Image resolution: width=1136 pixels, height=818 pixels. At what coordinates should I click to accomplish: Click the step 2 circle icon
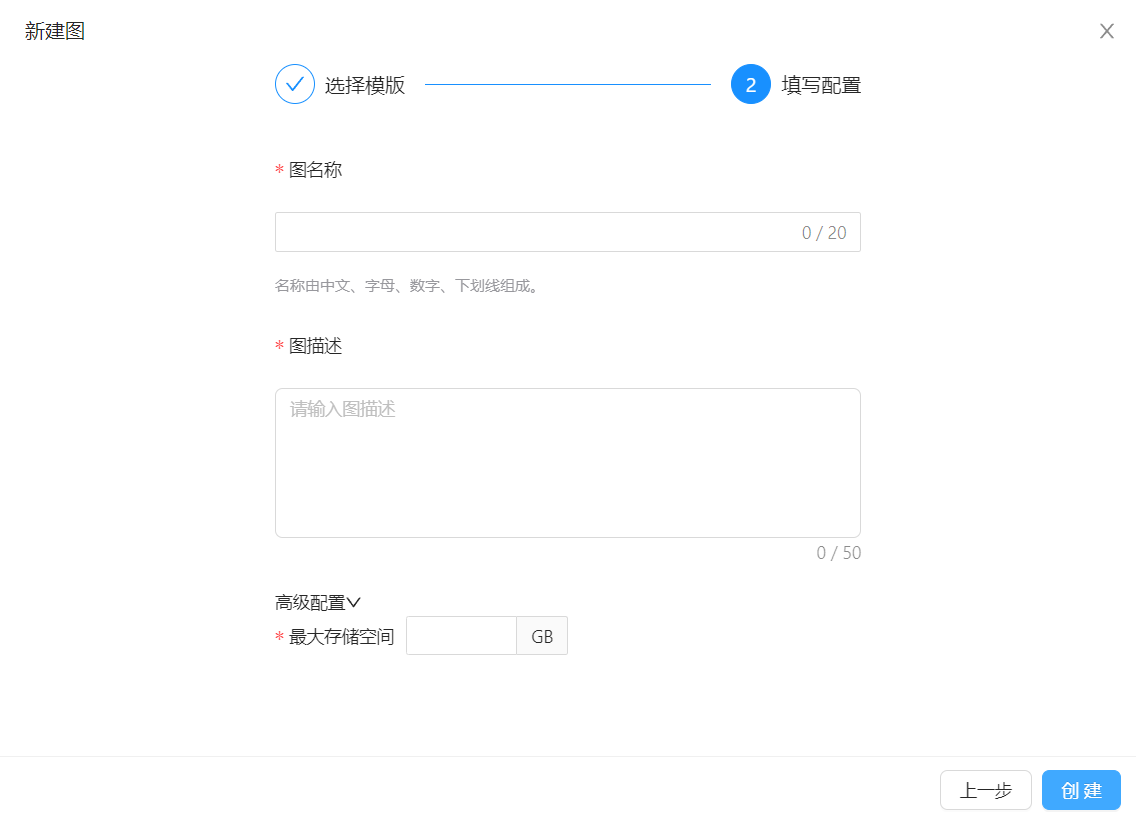tap(751, 85)
